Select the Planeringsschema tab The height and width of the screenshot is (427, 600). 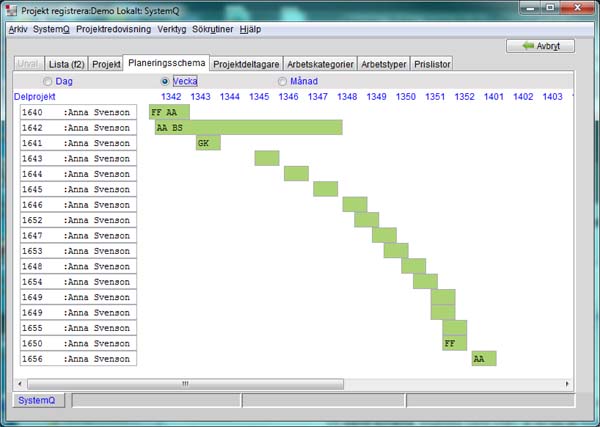(x=166, y=63)
